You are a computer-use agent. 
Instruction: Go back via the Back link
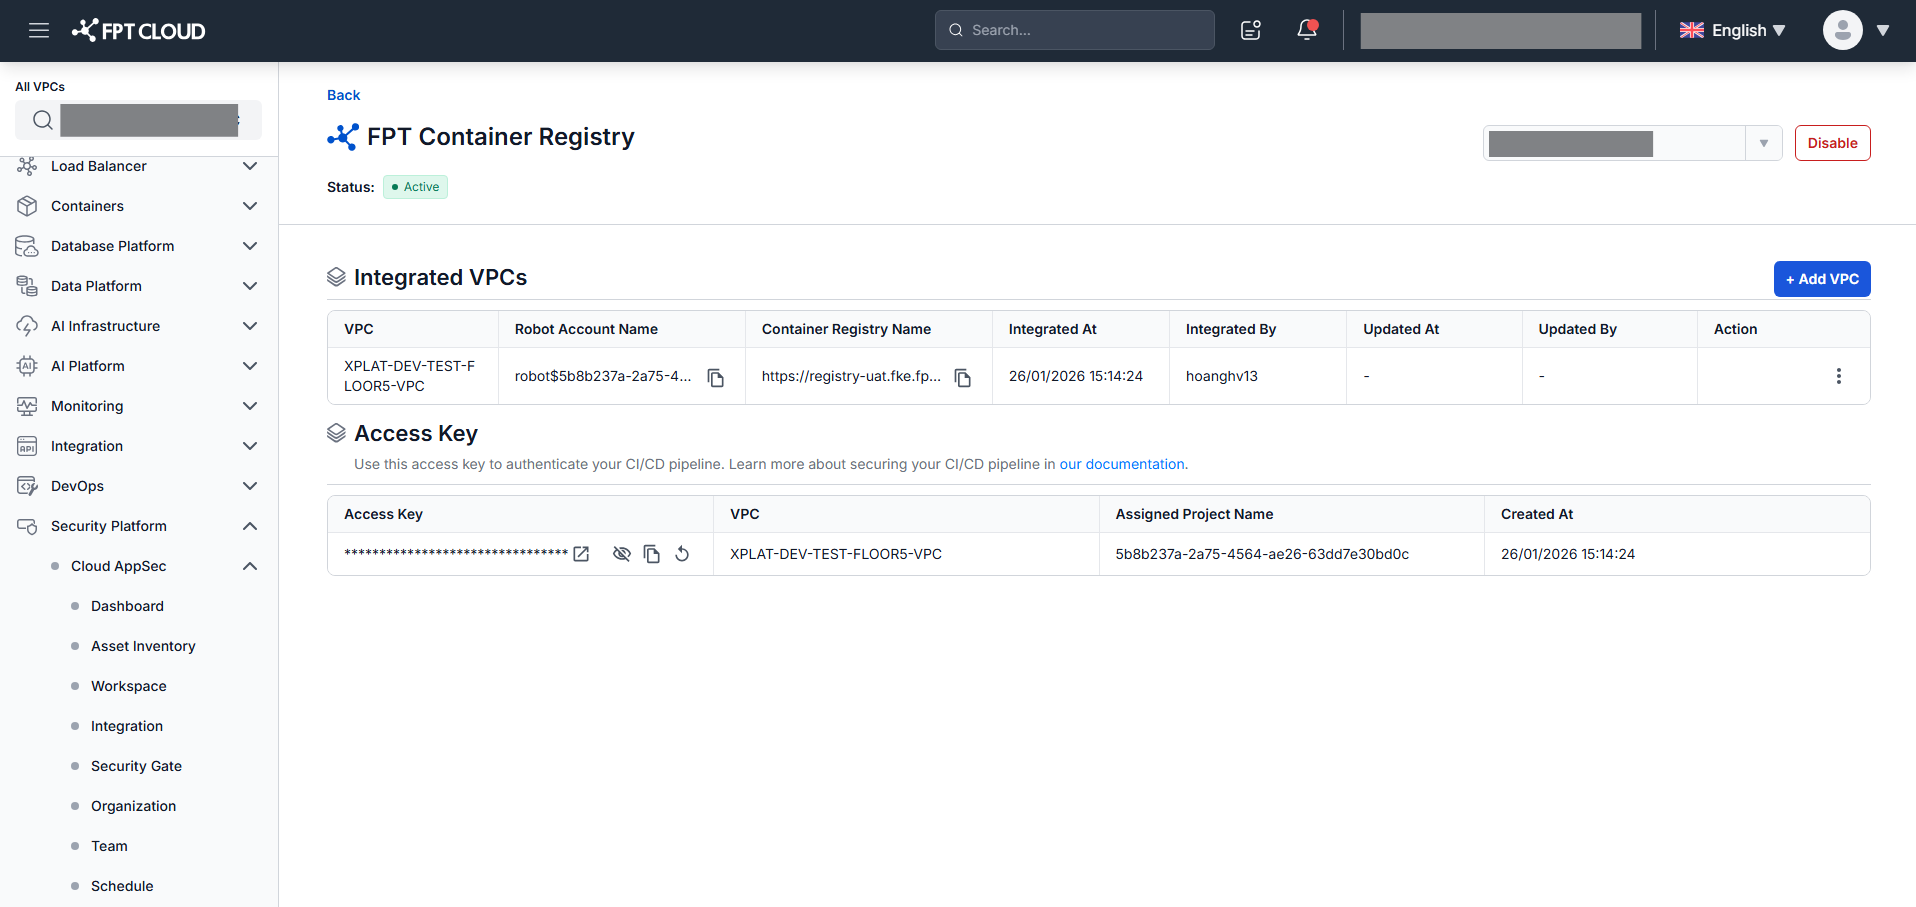coord(343,95)
